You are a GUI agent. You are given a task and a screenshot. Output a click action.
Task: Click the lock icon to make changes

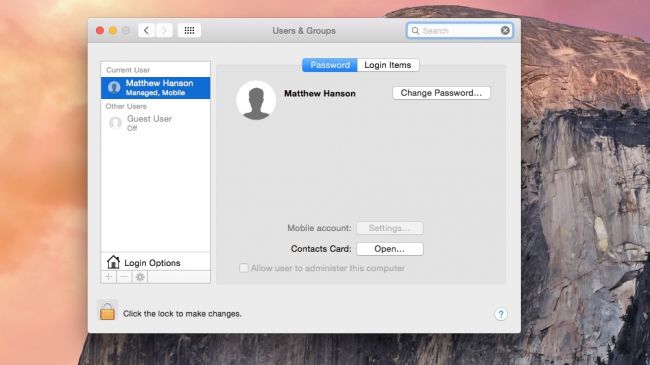(107, 311)
